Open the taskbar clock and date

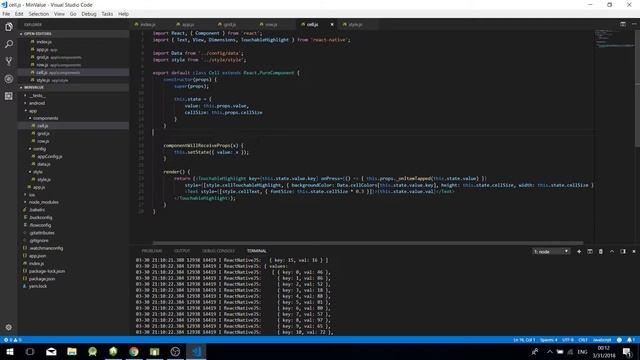pos(604,351)
